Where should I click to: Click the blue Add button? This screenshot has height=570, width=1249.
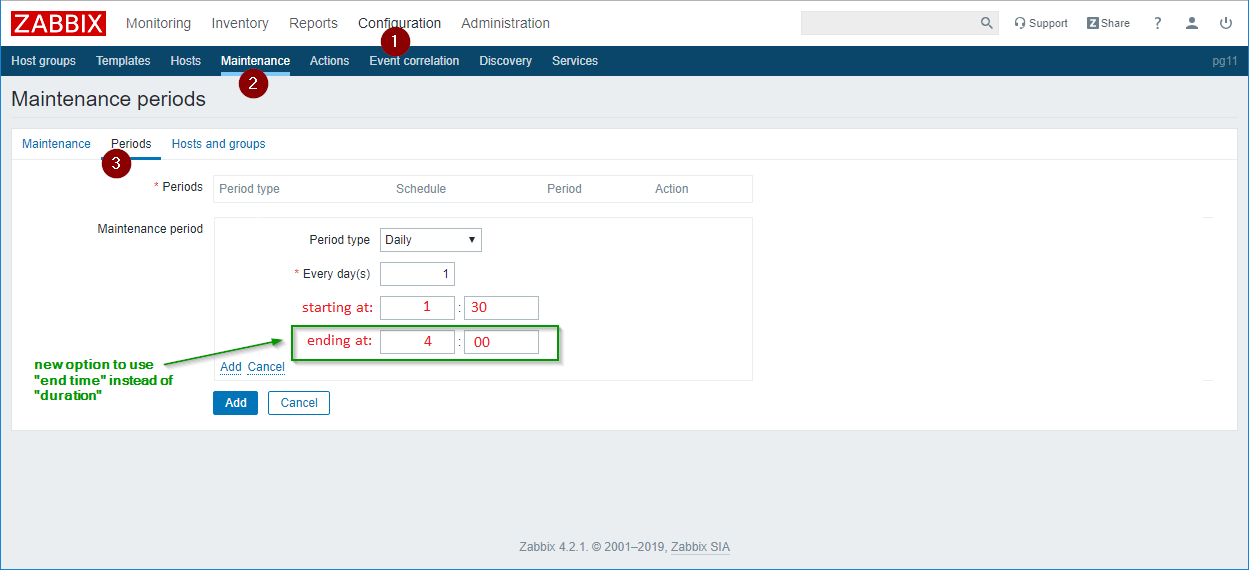click(235, 403)
